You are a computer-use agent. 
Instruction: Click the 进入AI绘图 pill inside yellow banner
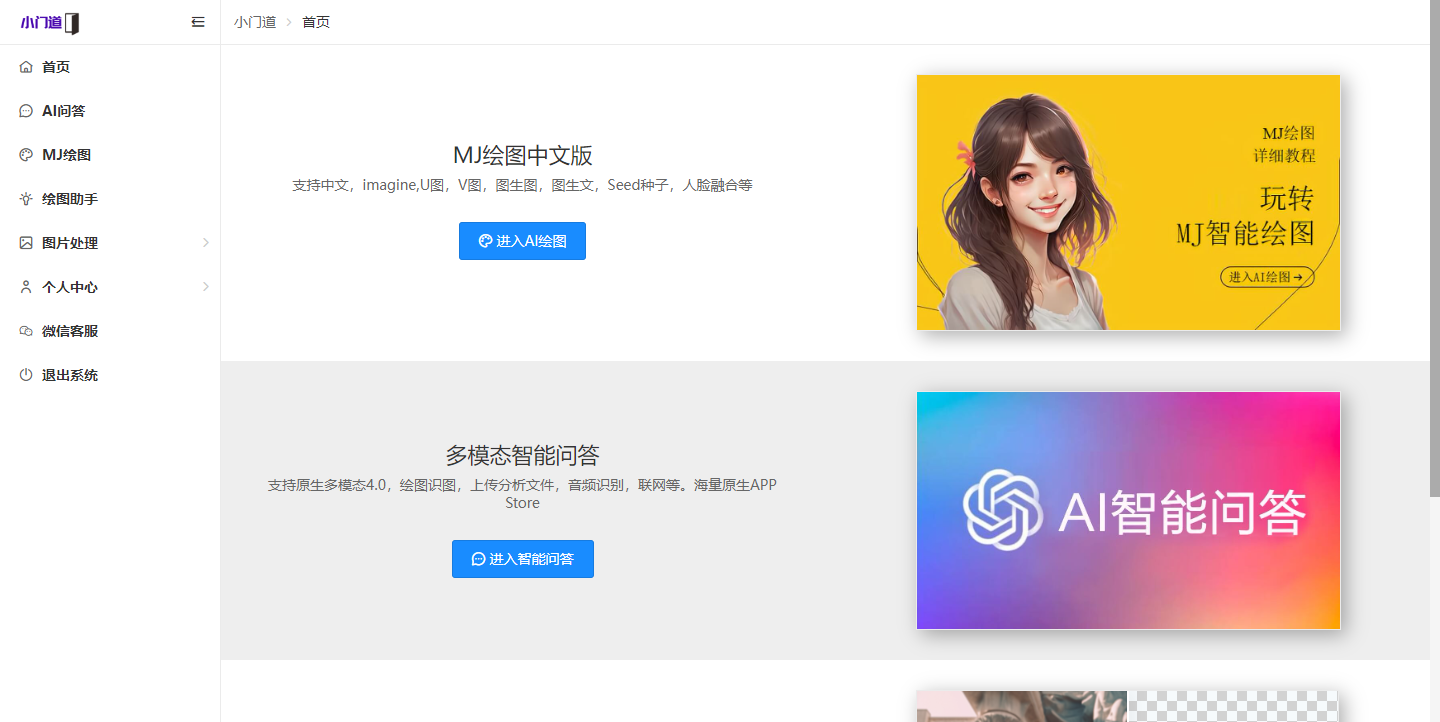coord(1267,277)
